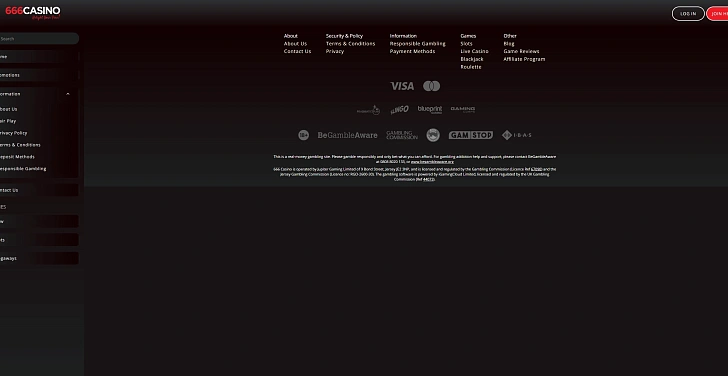
Task: Click the Log In button
Action: click(x=688, y=13)
